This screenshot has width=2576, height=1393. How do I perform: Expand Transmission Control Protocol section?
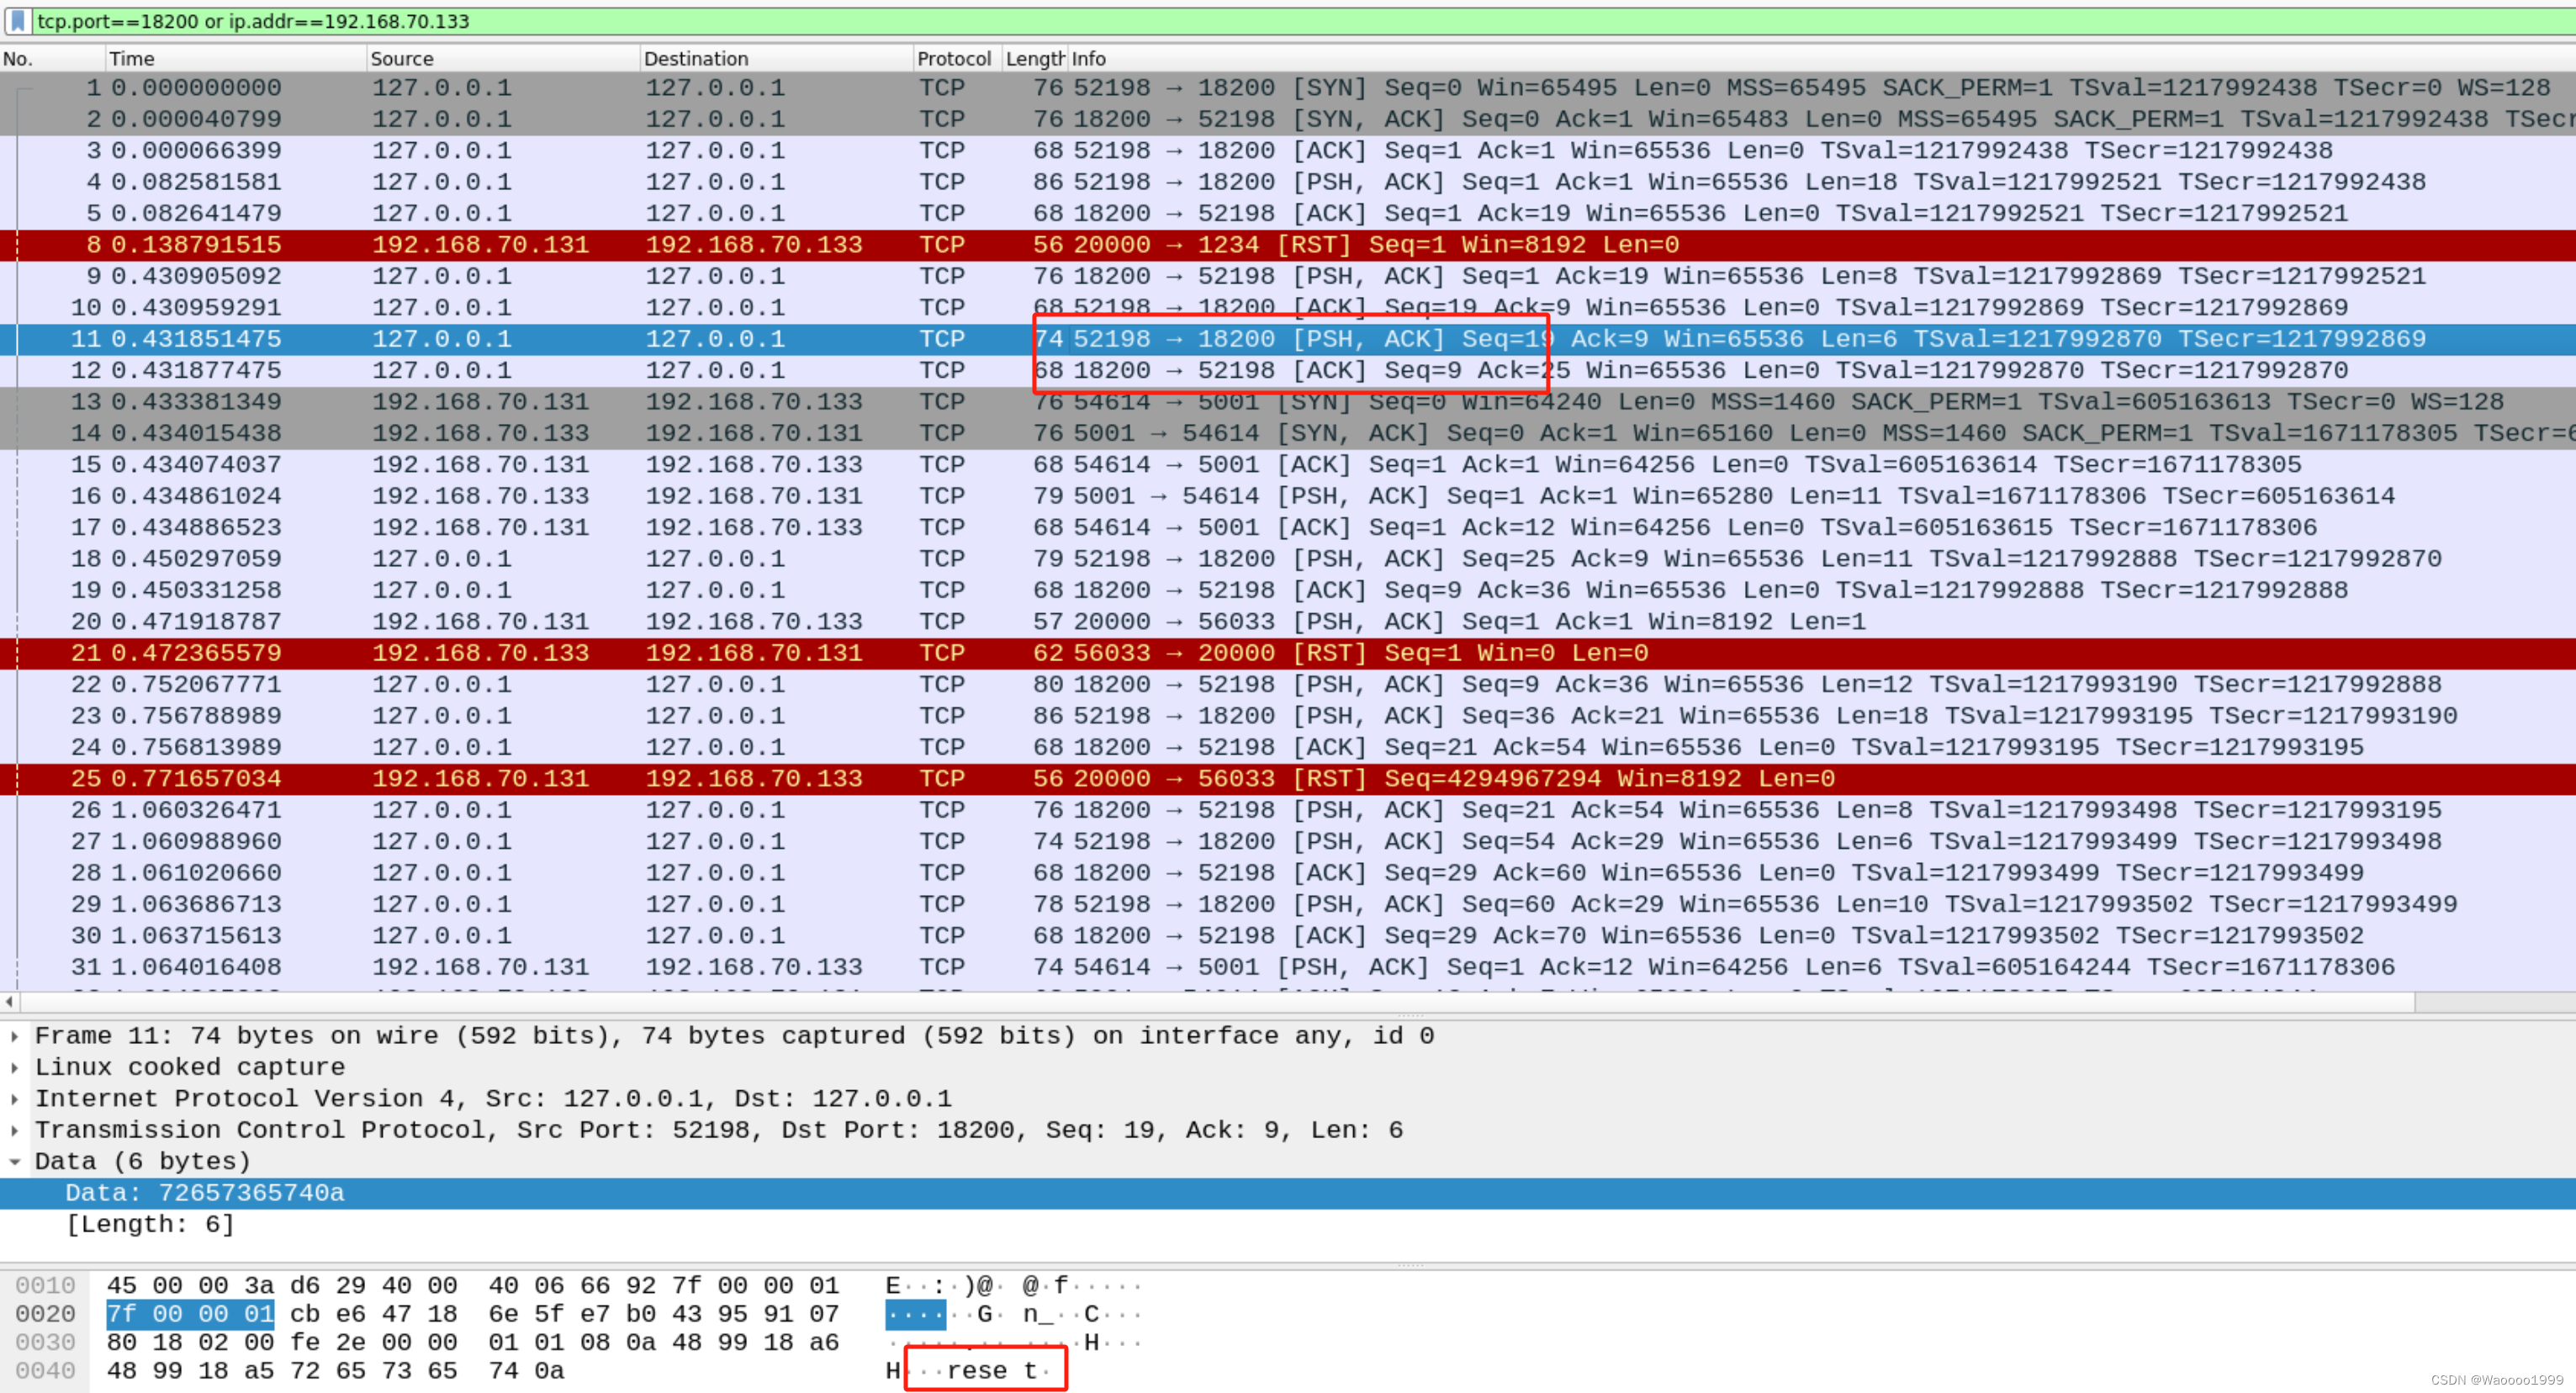[14, 1130]
